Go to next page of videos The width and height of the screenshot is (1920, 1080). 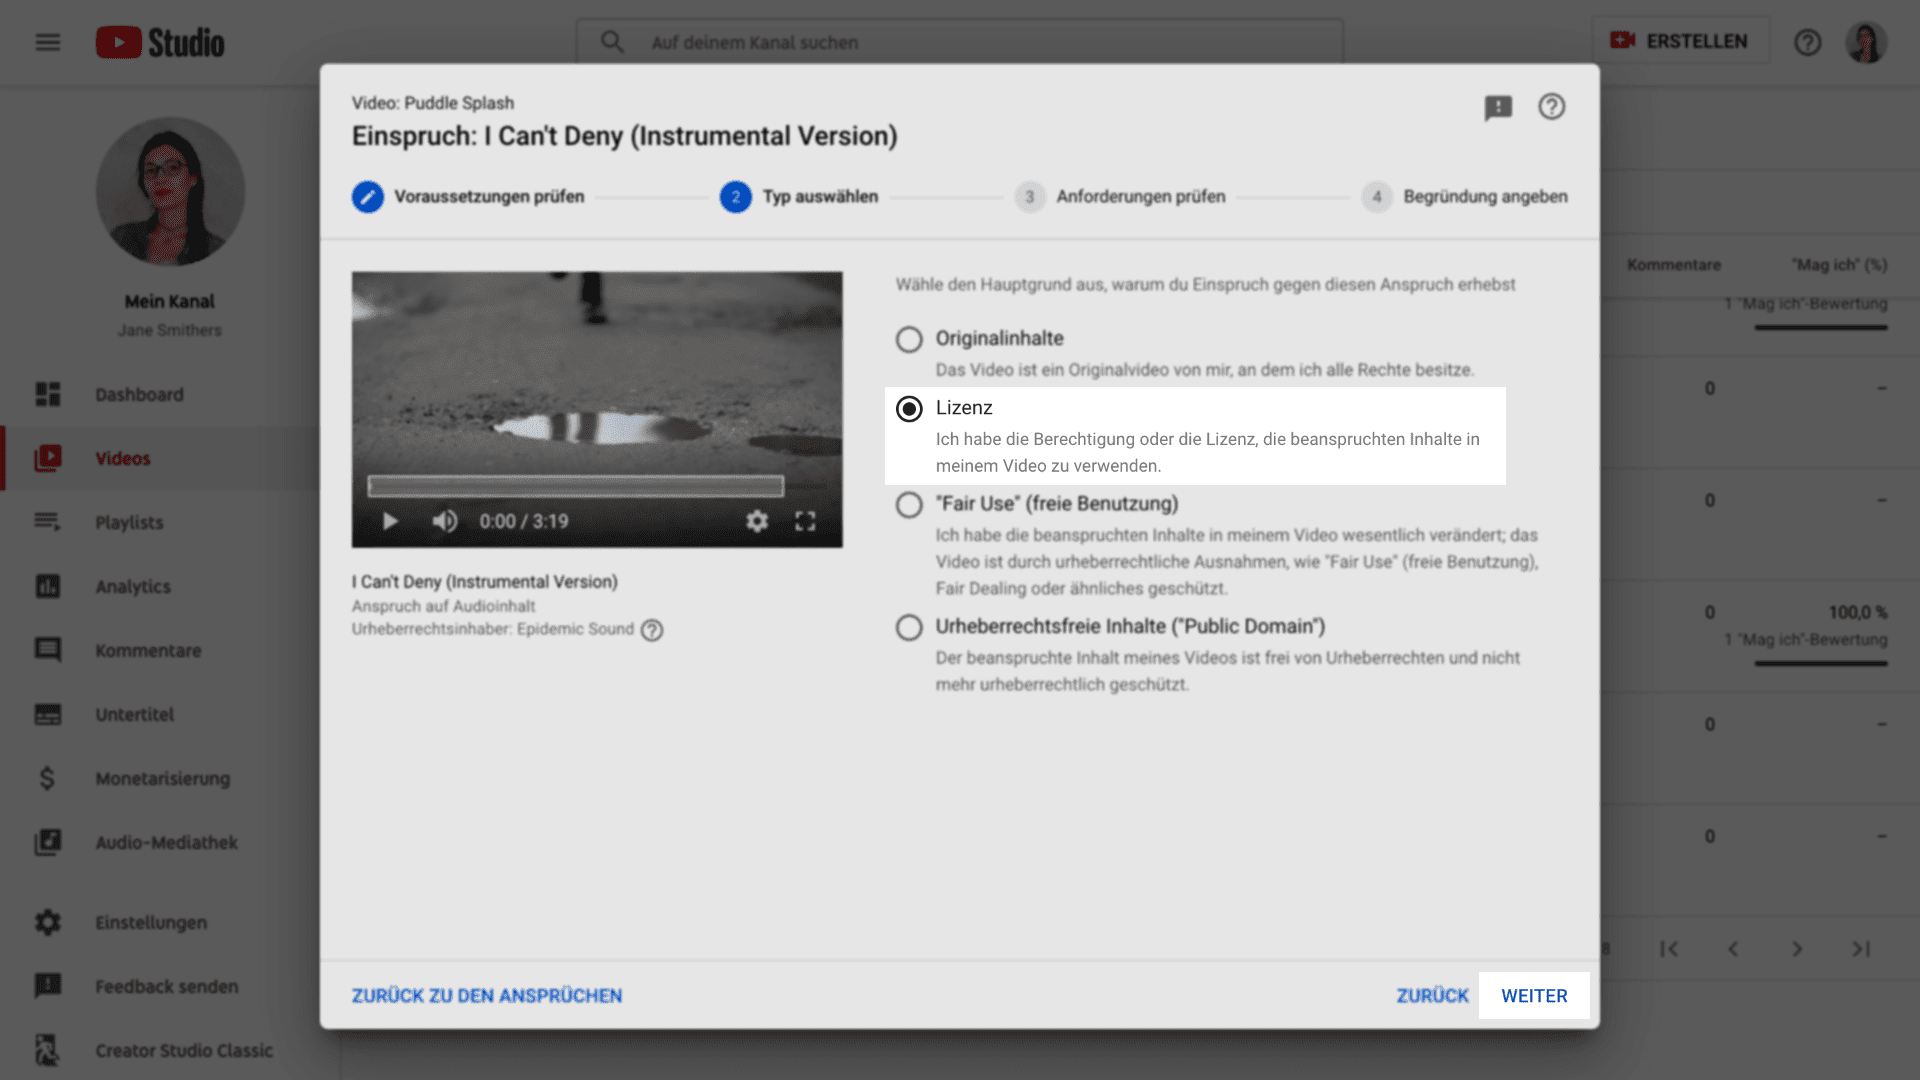click(x=1797, y=949)
